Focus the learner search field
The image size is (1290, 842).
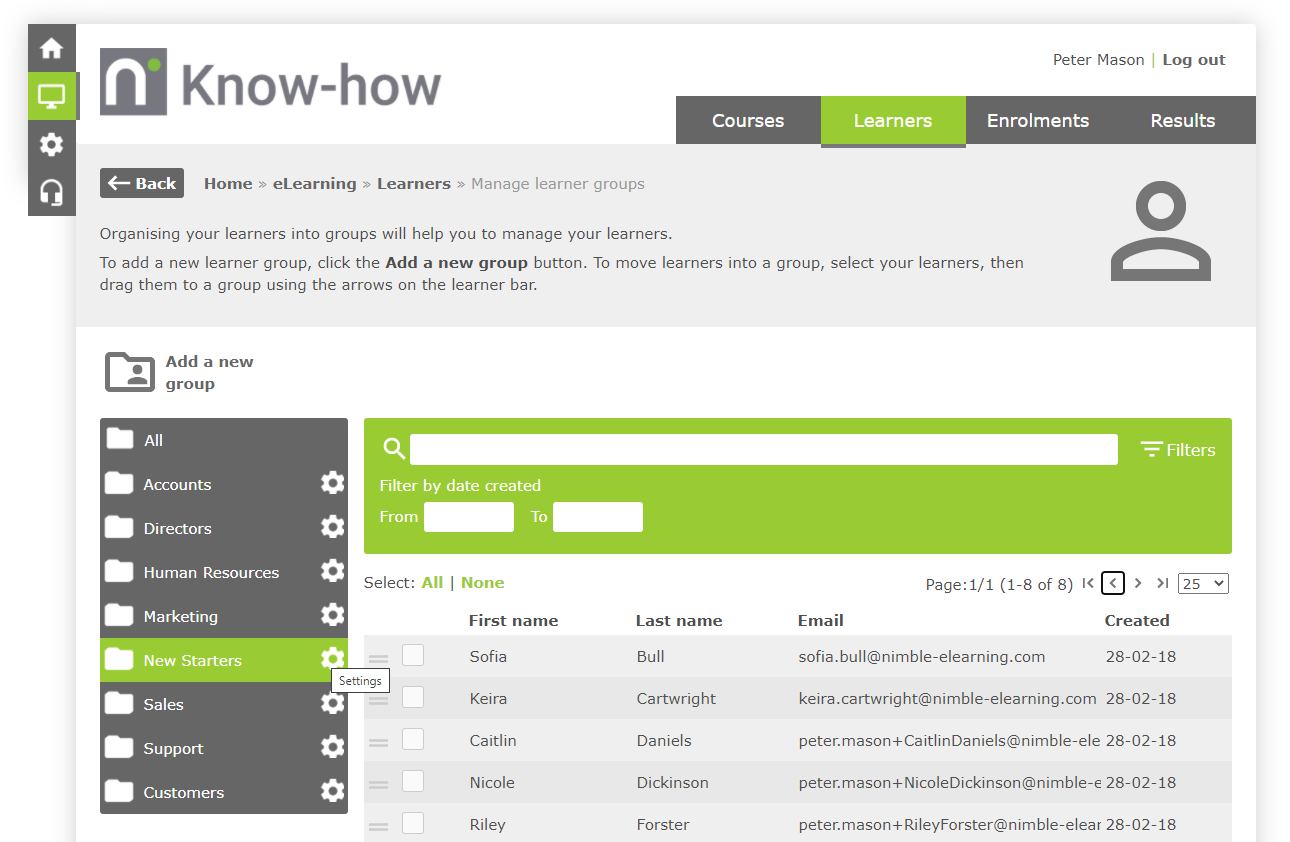point(764,450)
